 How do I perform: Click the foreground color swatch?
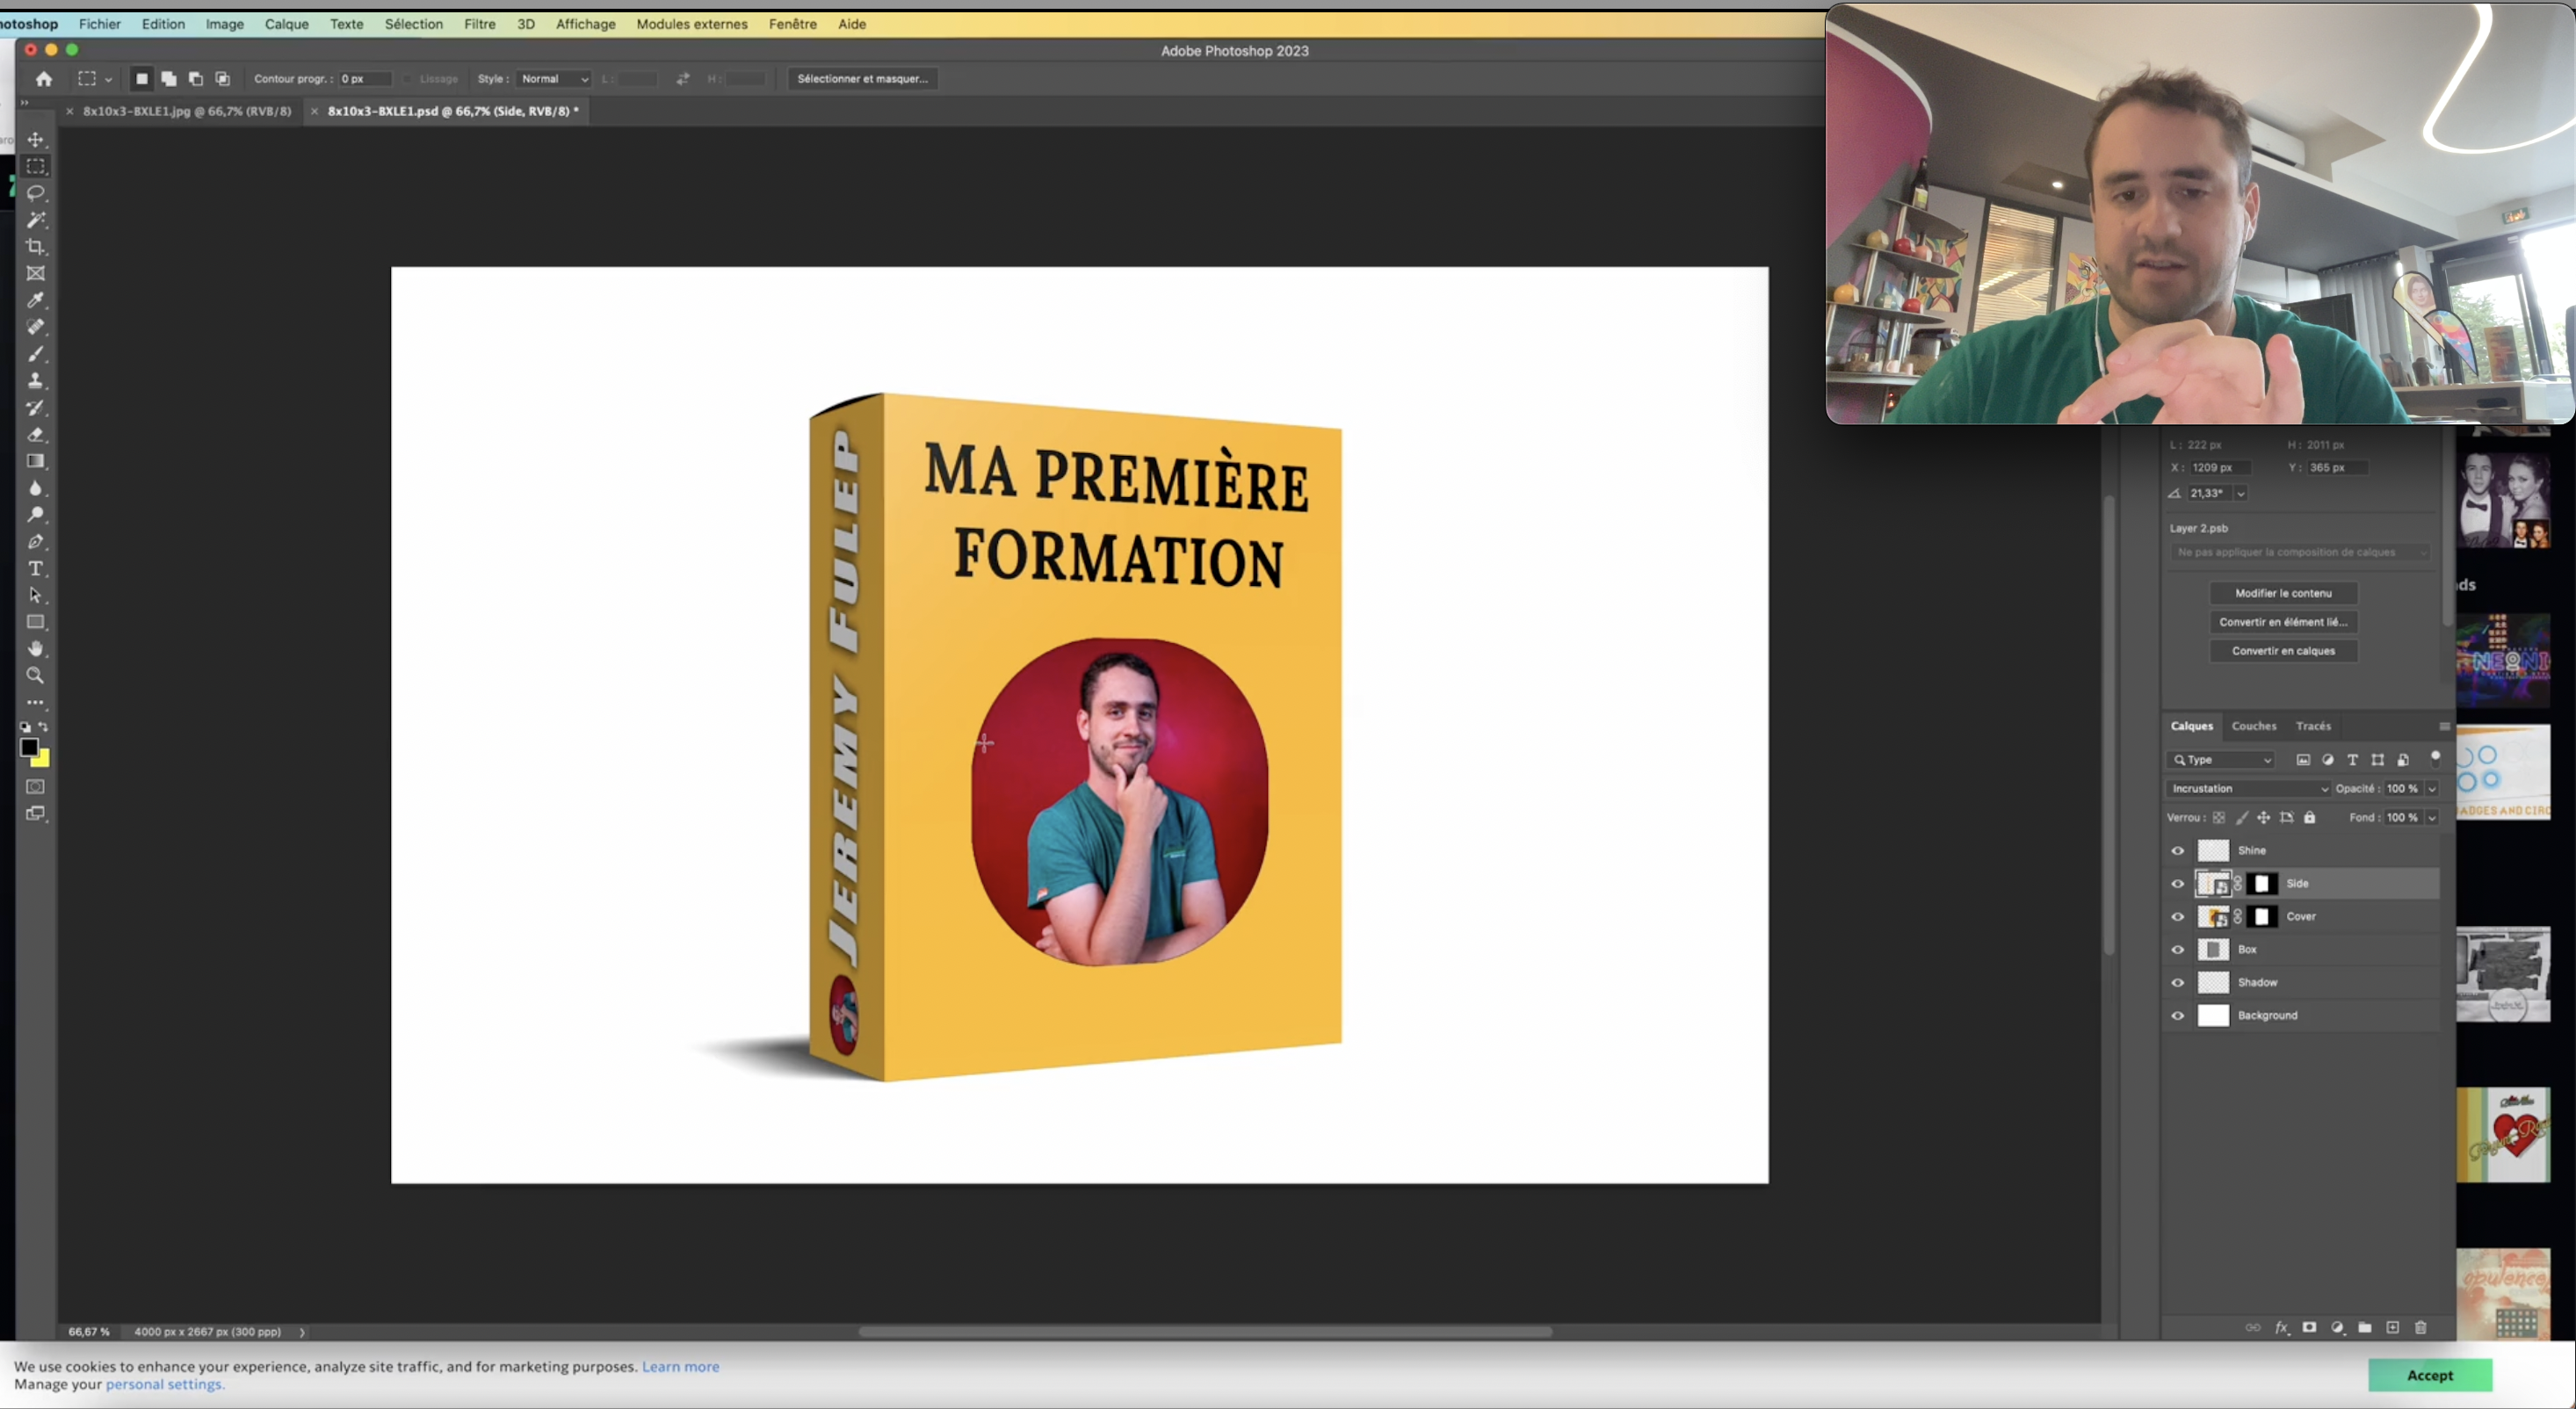click(29, 747)
